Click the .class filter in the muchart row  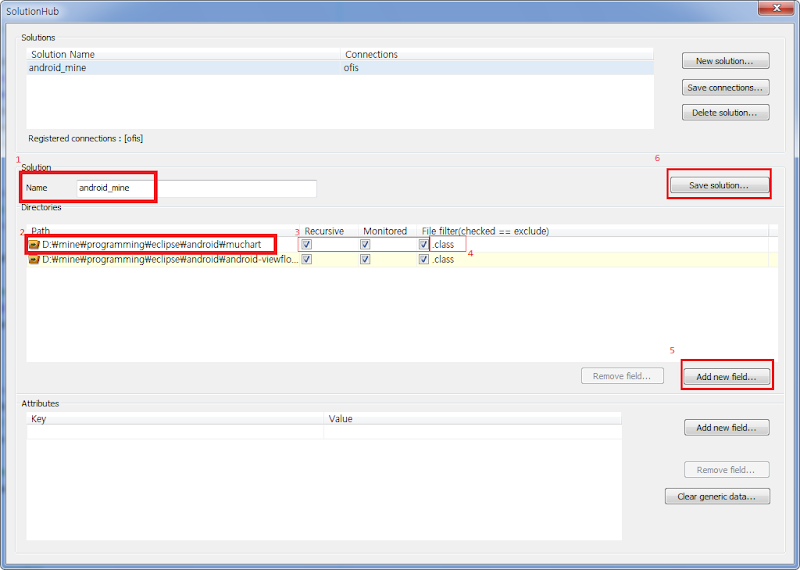pos(443,244)
